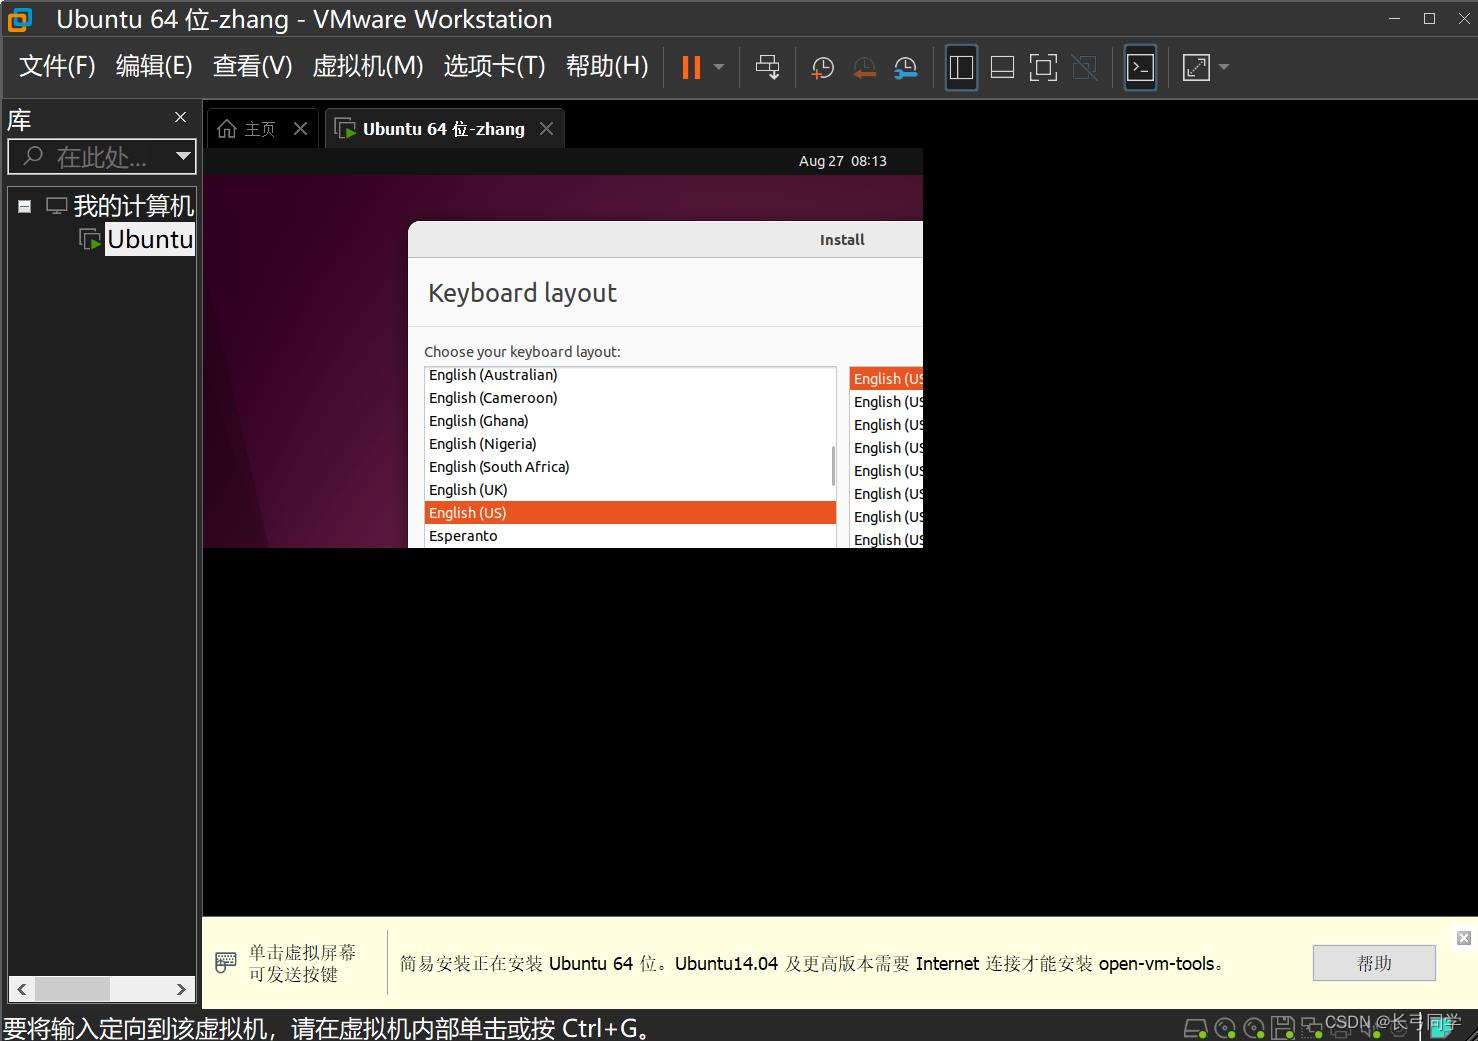Click the hard disk status icon

click(x=1195, y=1028)
